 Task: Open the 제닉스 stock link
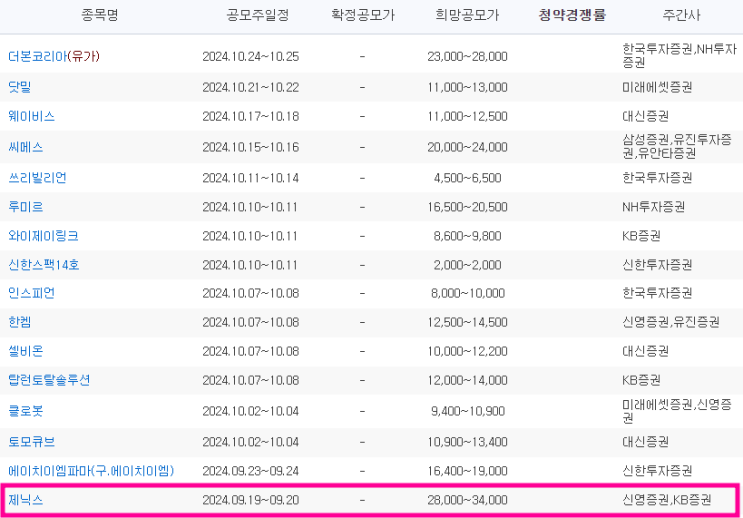tap(26, 500)
